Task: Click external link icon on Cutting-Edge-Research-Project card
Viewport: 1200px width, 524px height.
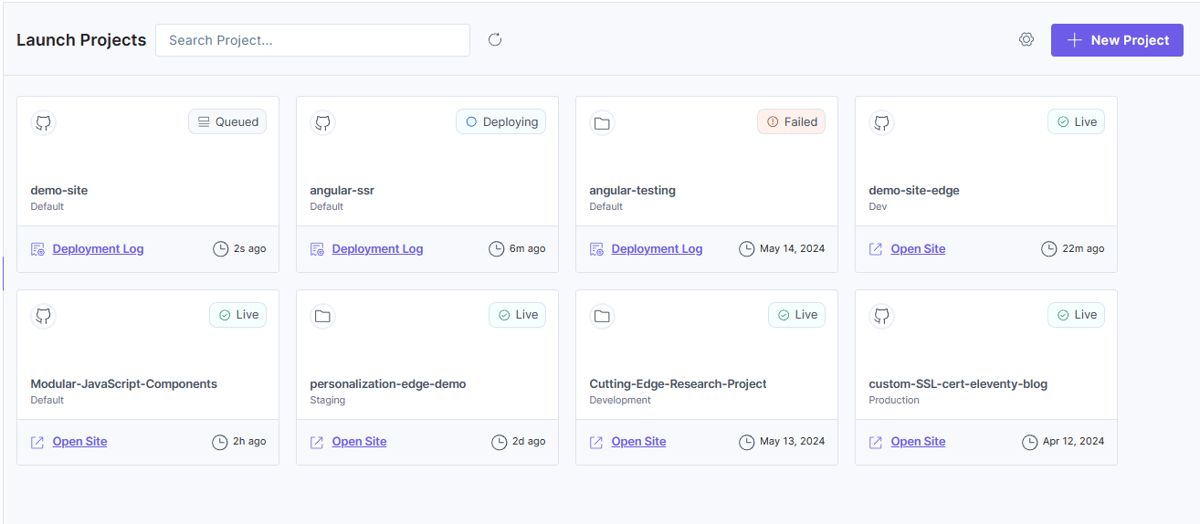Action: 597,442
